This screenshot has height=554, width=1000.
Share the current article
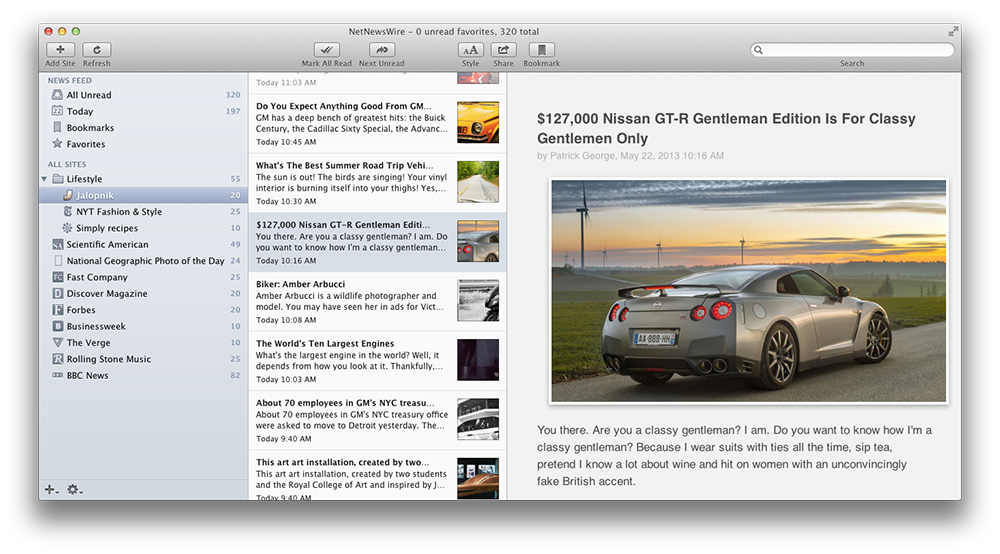tap(503, 50)
